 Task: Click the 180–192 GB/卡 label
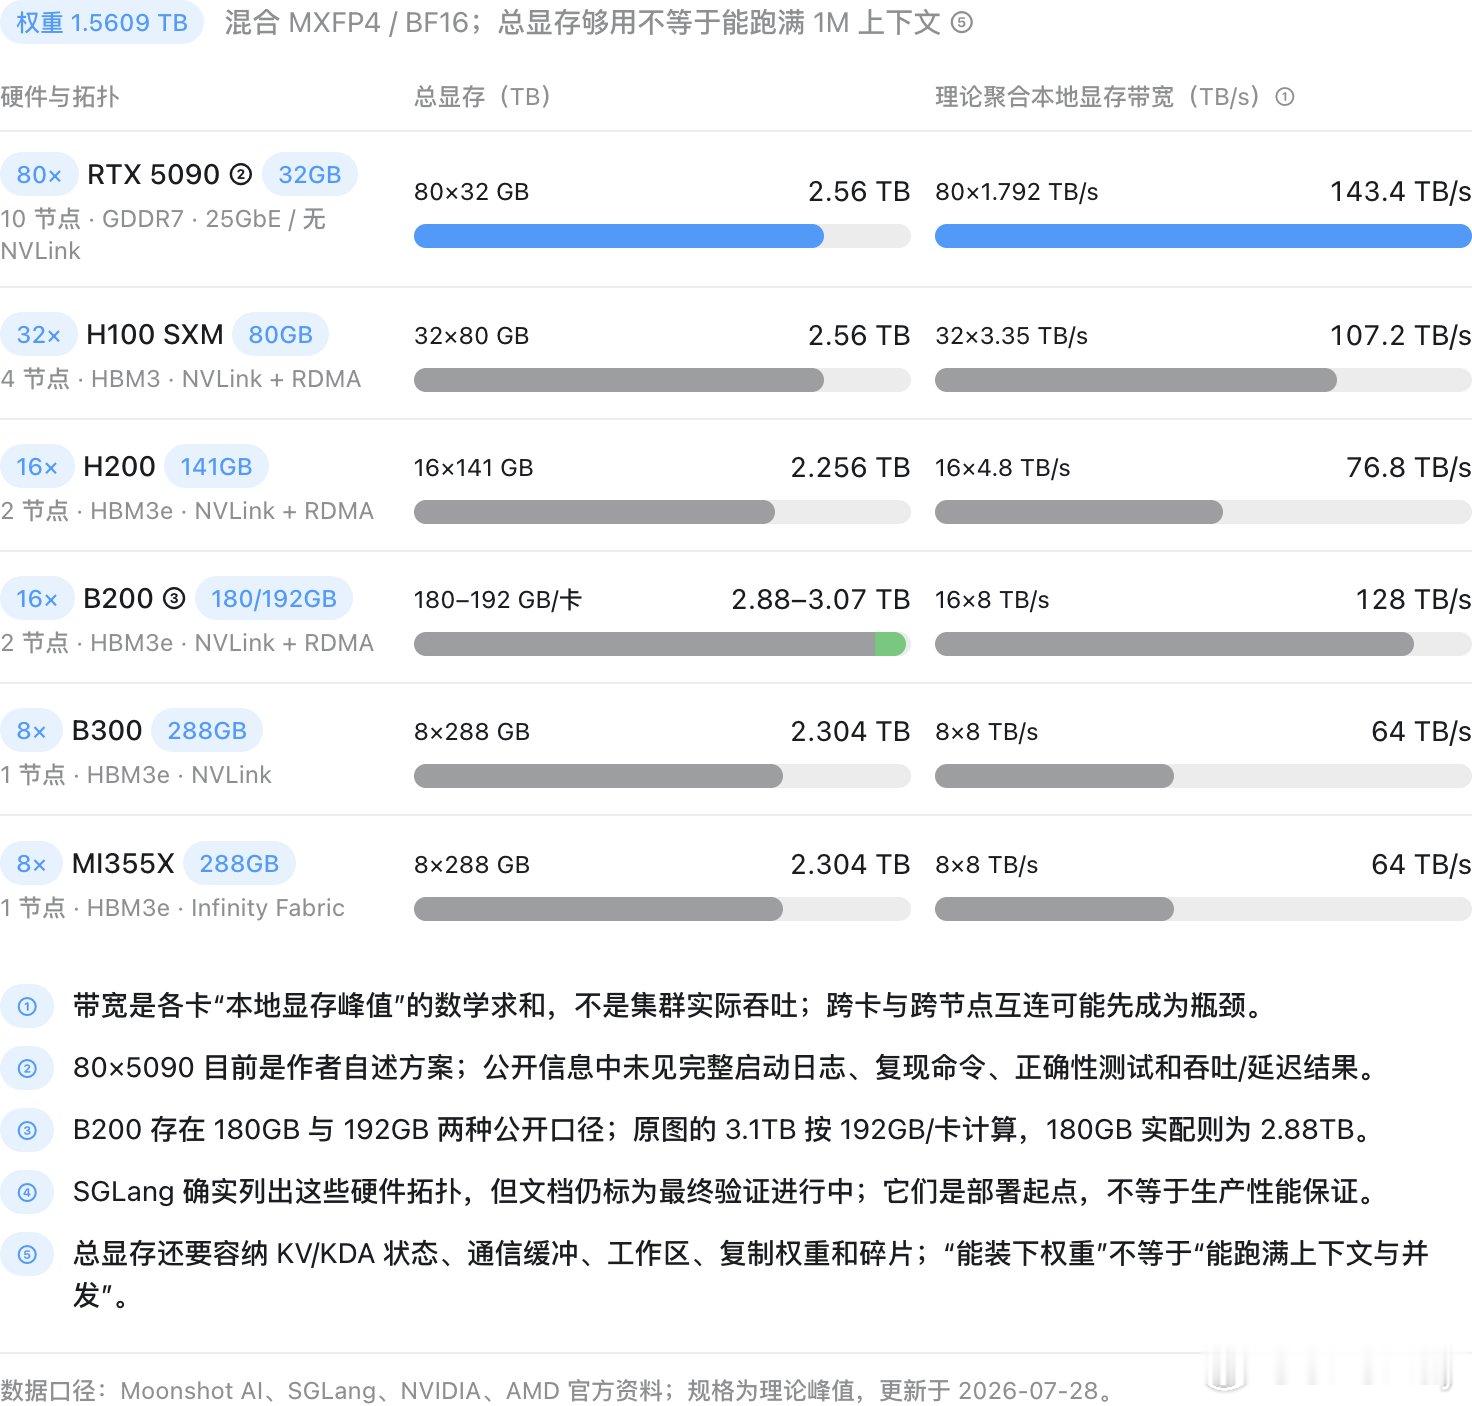[x=498, y=600]
